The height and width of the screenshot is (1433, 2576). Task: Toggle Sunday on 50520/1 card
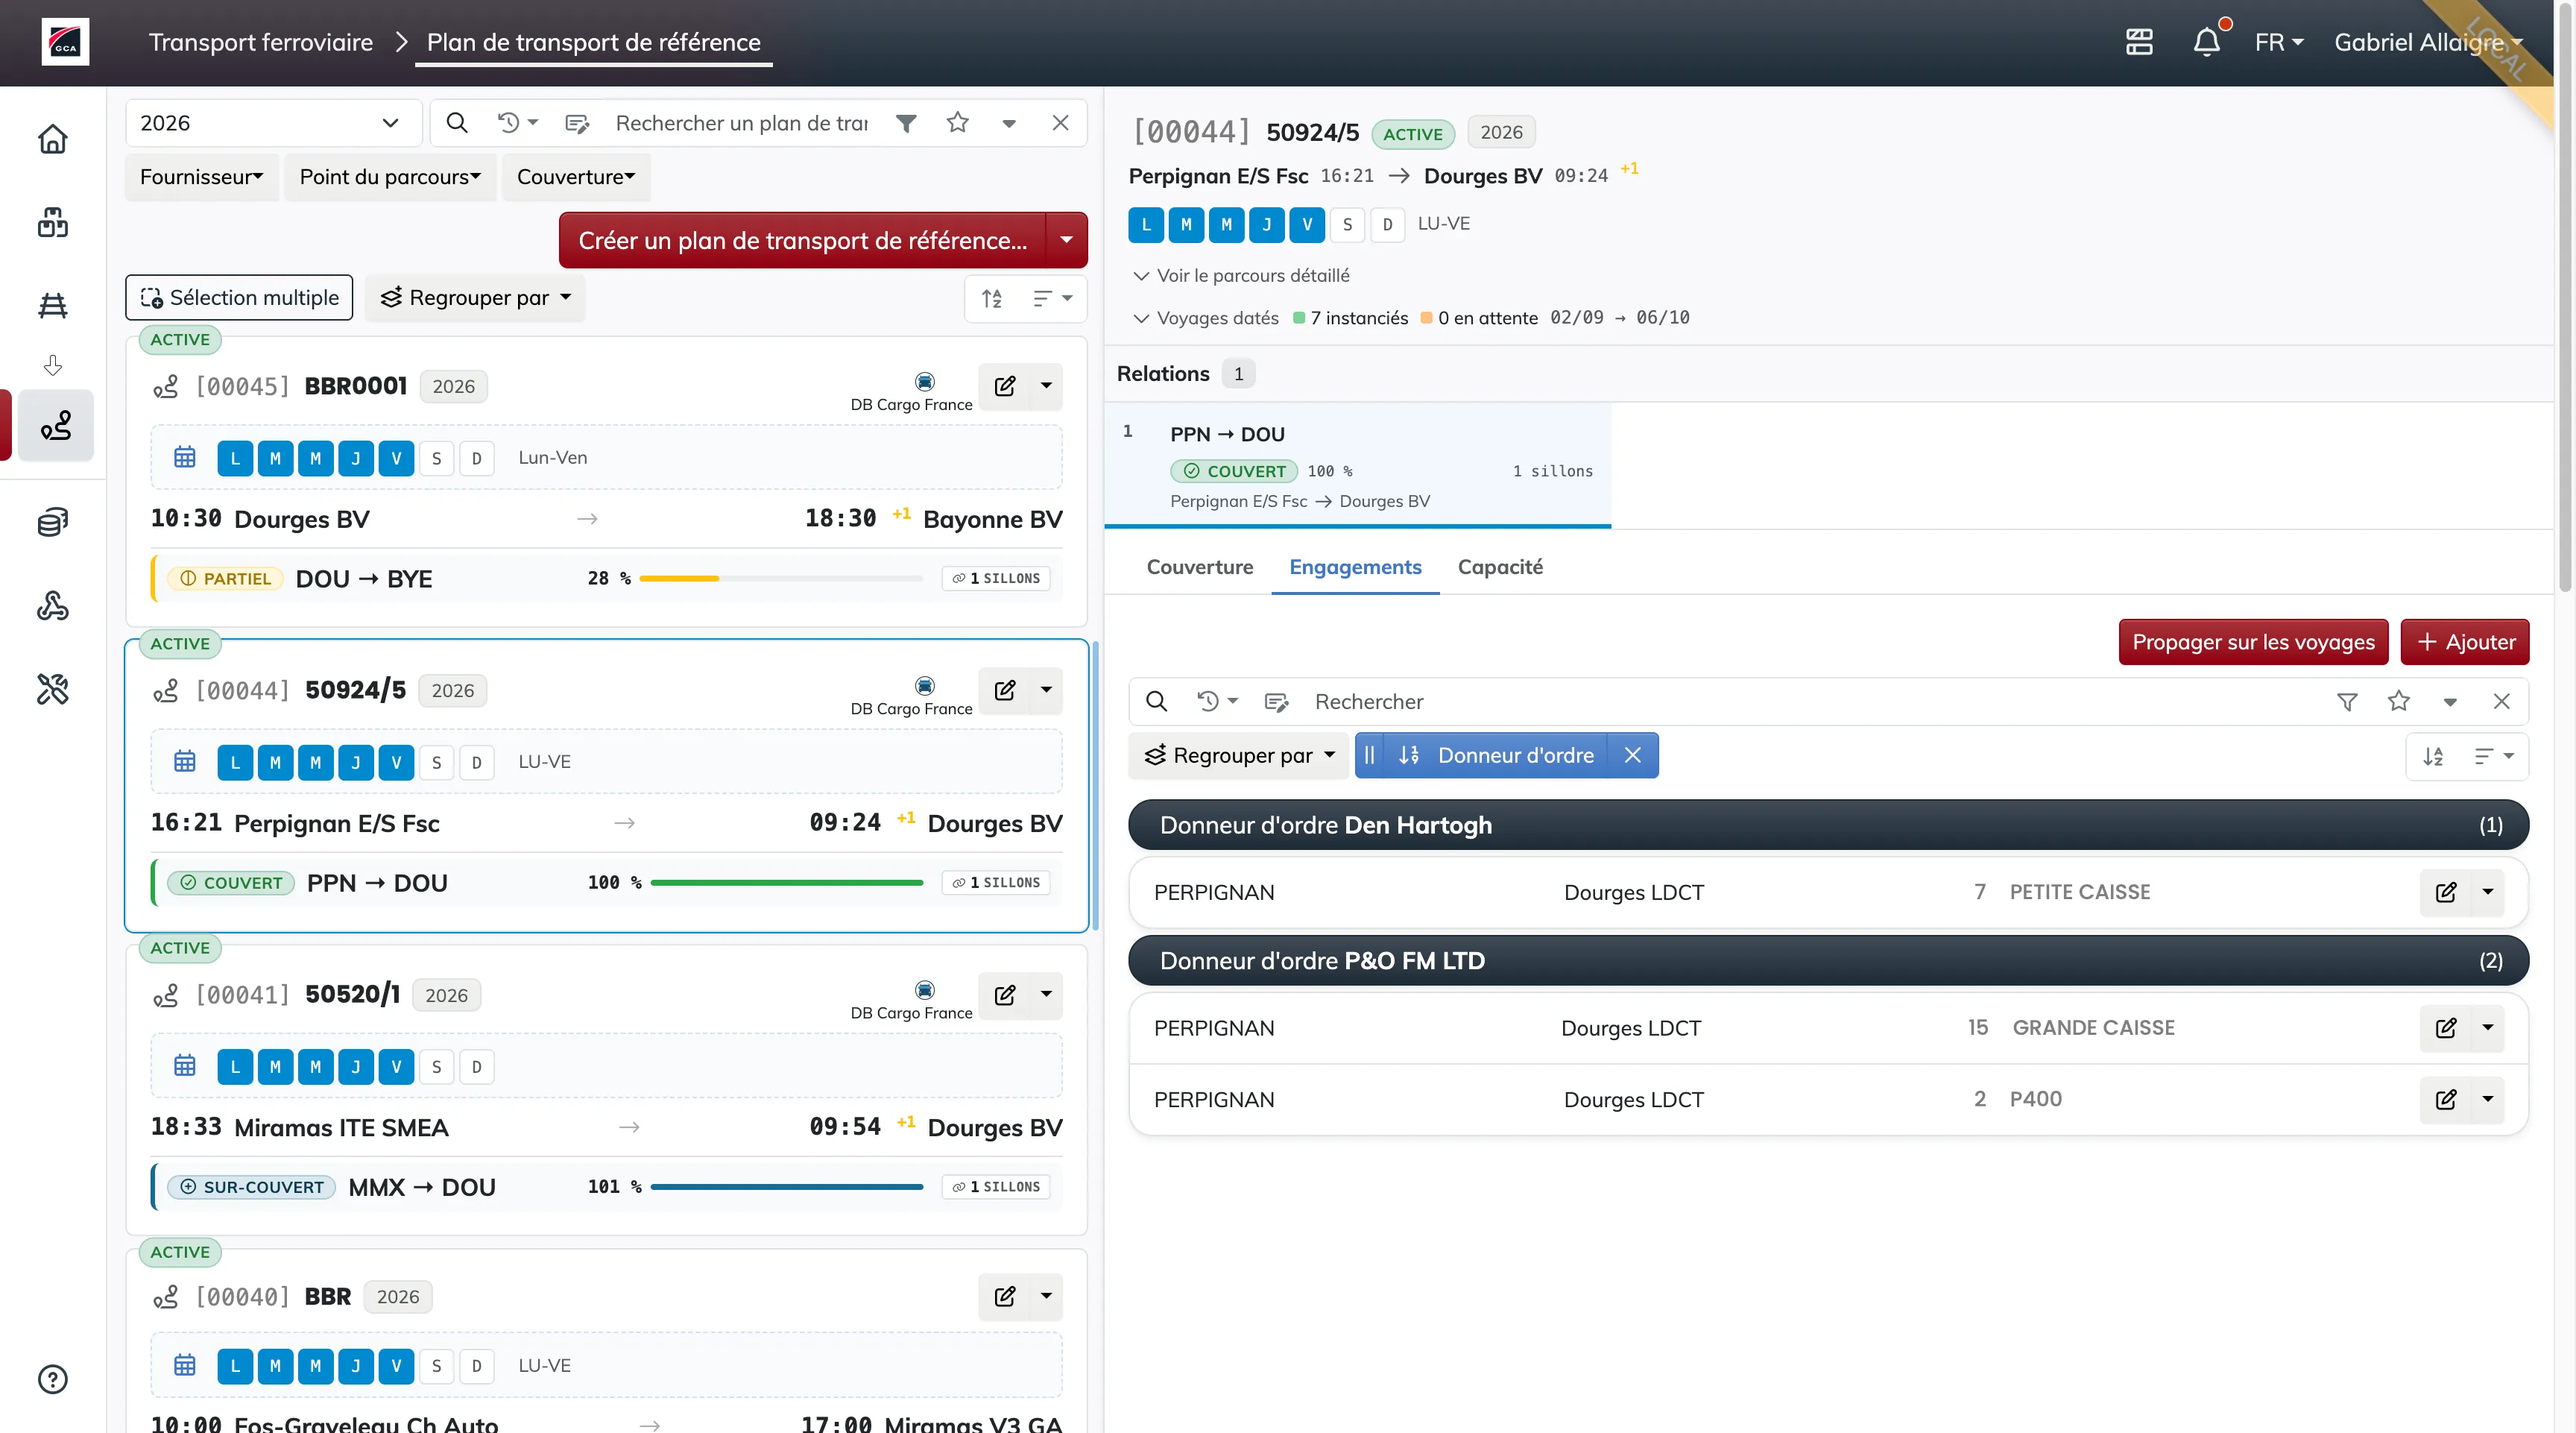click(x=476, y=1067)
